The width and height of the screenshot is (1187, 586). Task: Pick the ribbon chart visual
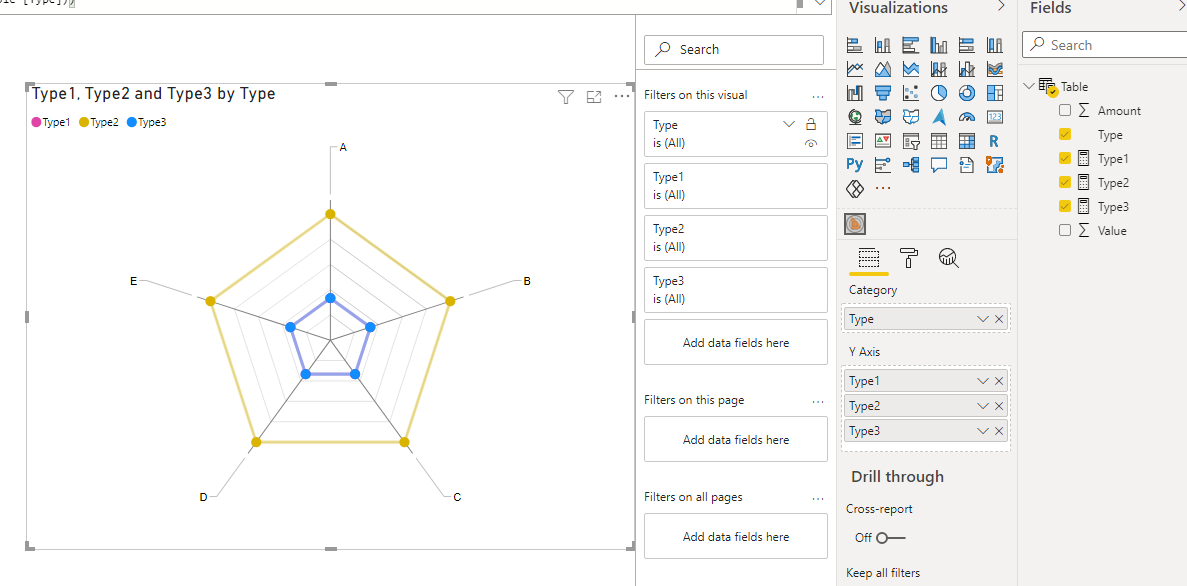pos(995,70)
